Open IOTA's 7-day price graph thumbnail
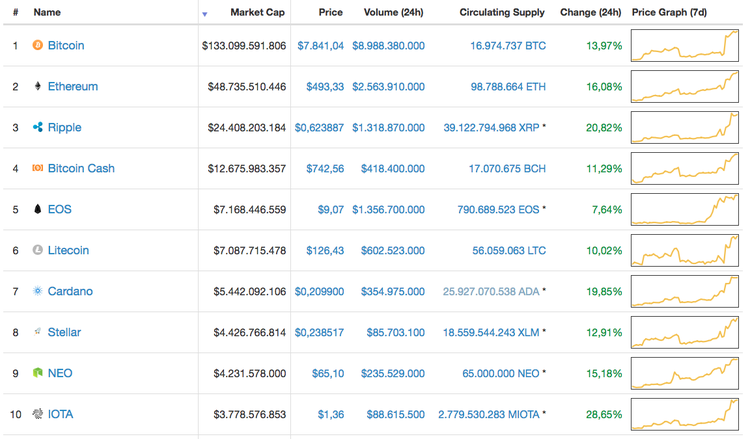The width and height of the screenshot is (750, 439). tap(684, 414)
